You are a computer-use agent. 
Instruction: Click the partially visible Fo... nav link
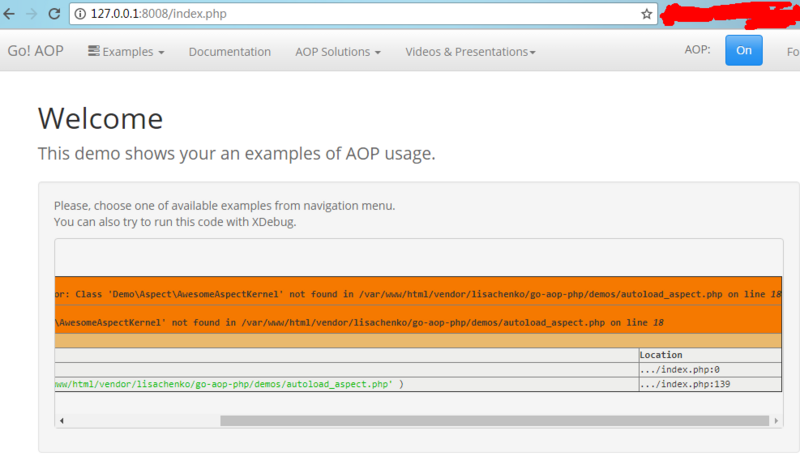792,51
